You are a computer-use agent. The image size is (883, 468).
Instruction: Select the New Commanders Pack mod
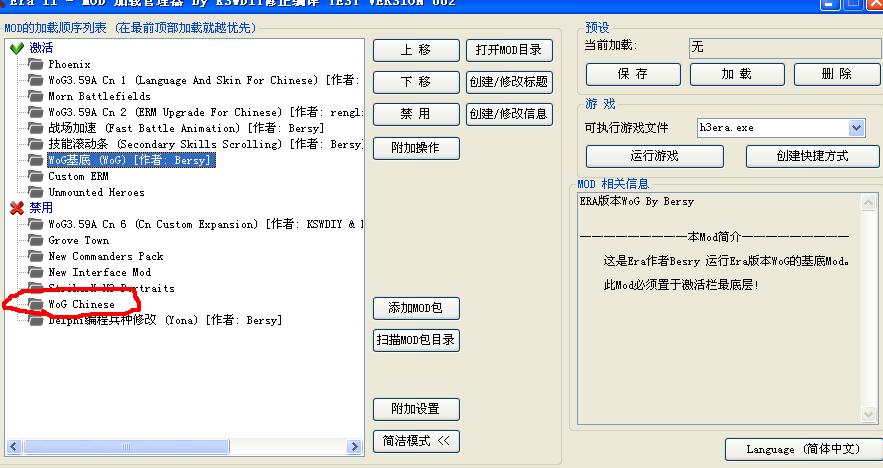coord(106,256)
